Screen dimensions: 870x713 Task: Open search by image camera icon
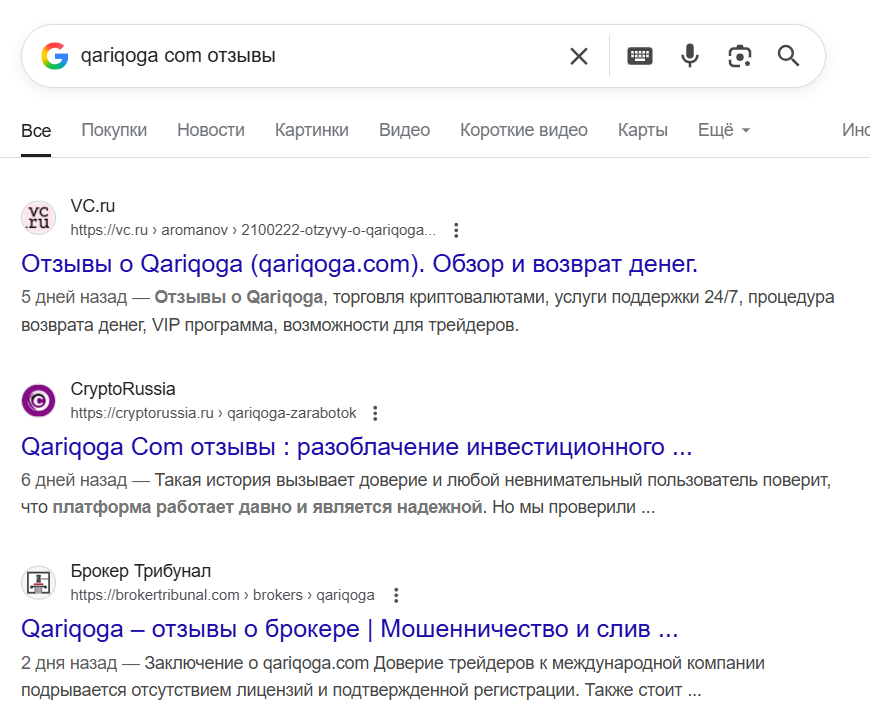click(740, 56)
